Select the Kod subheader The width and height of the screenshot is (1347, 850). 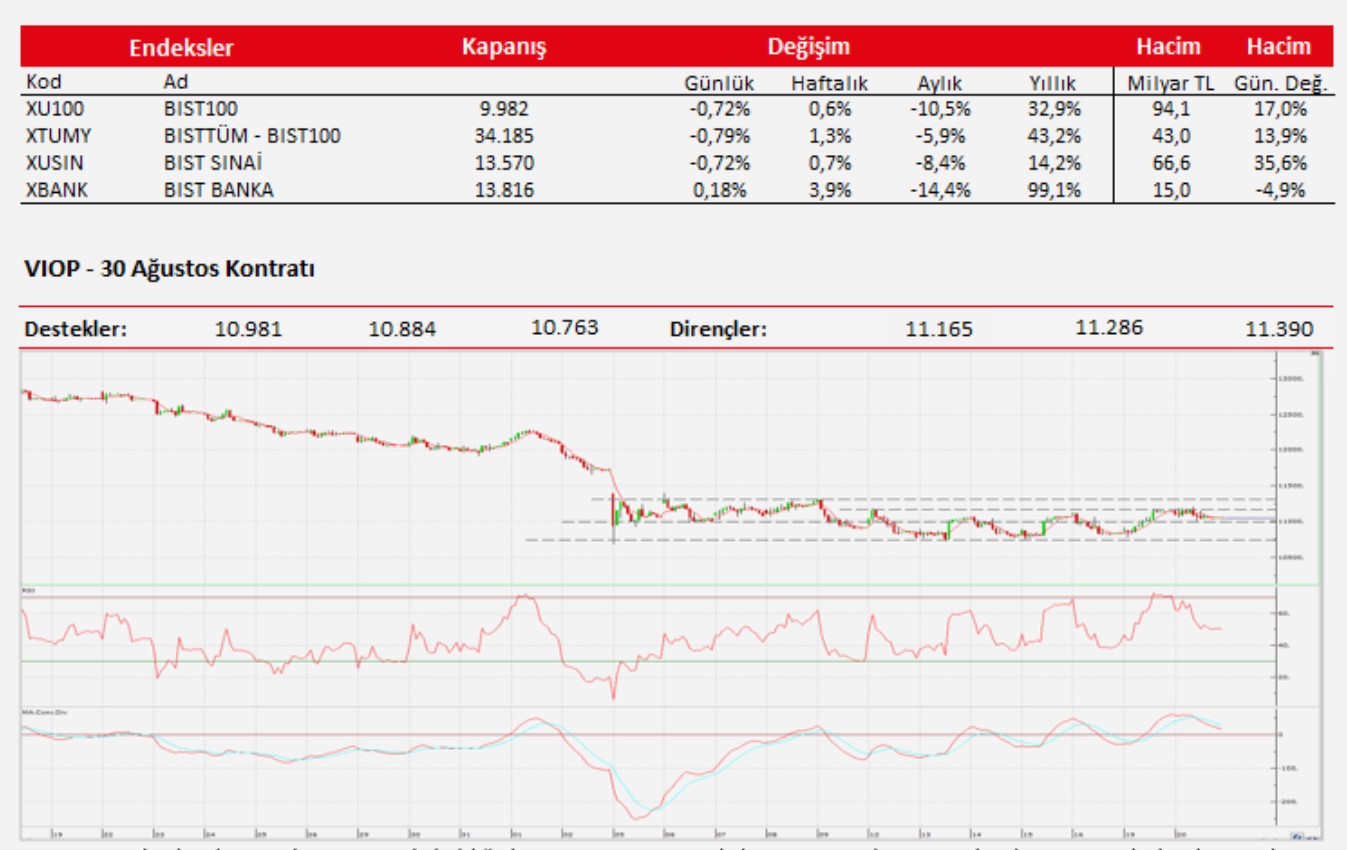point(42,82)
